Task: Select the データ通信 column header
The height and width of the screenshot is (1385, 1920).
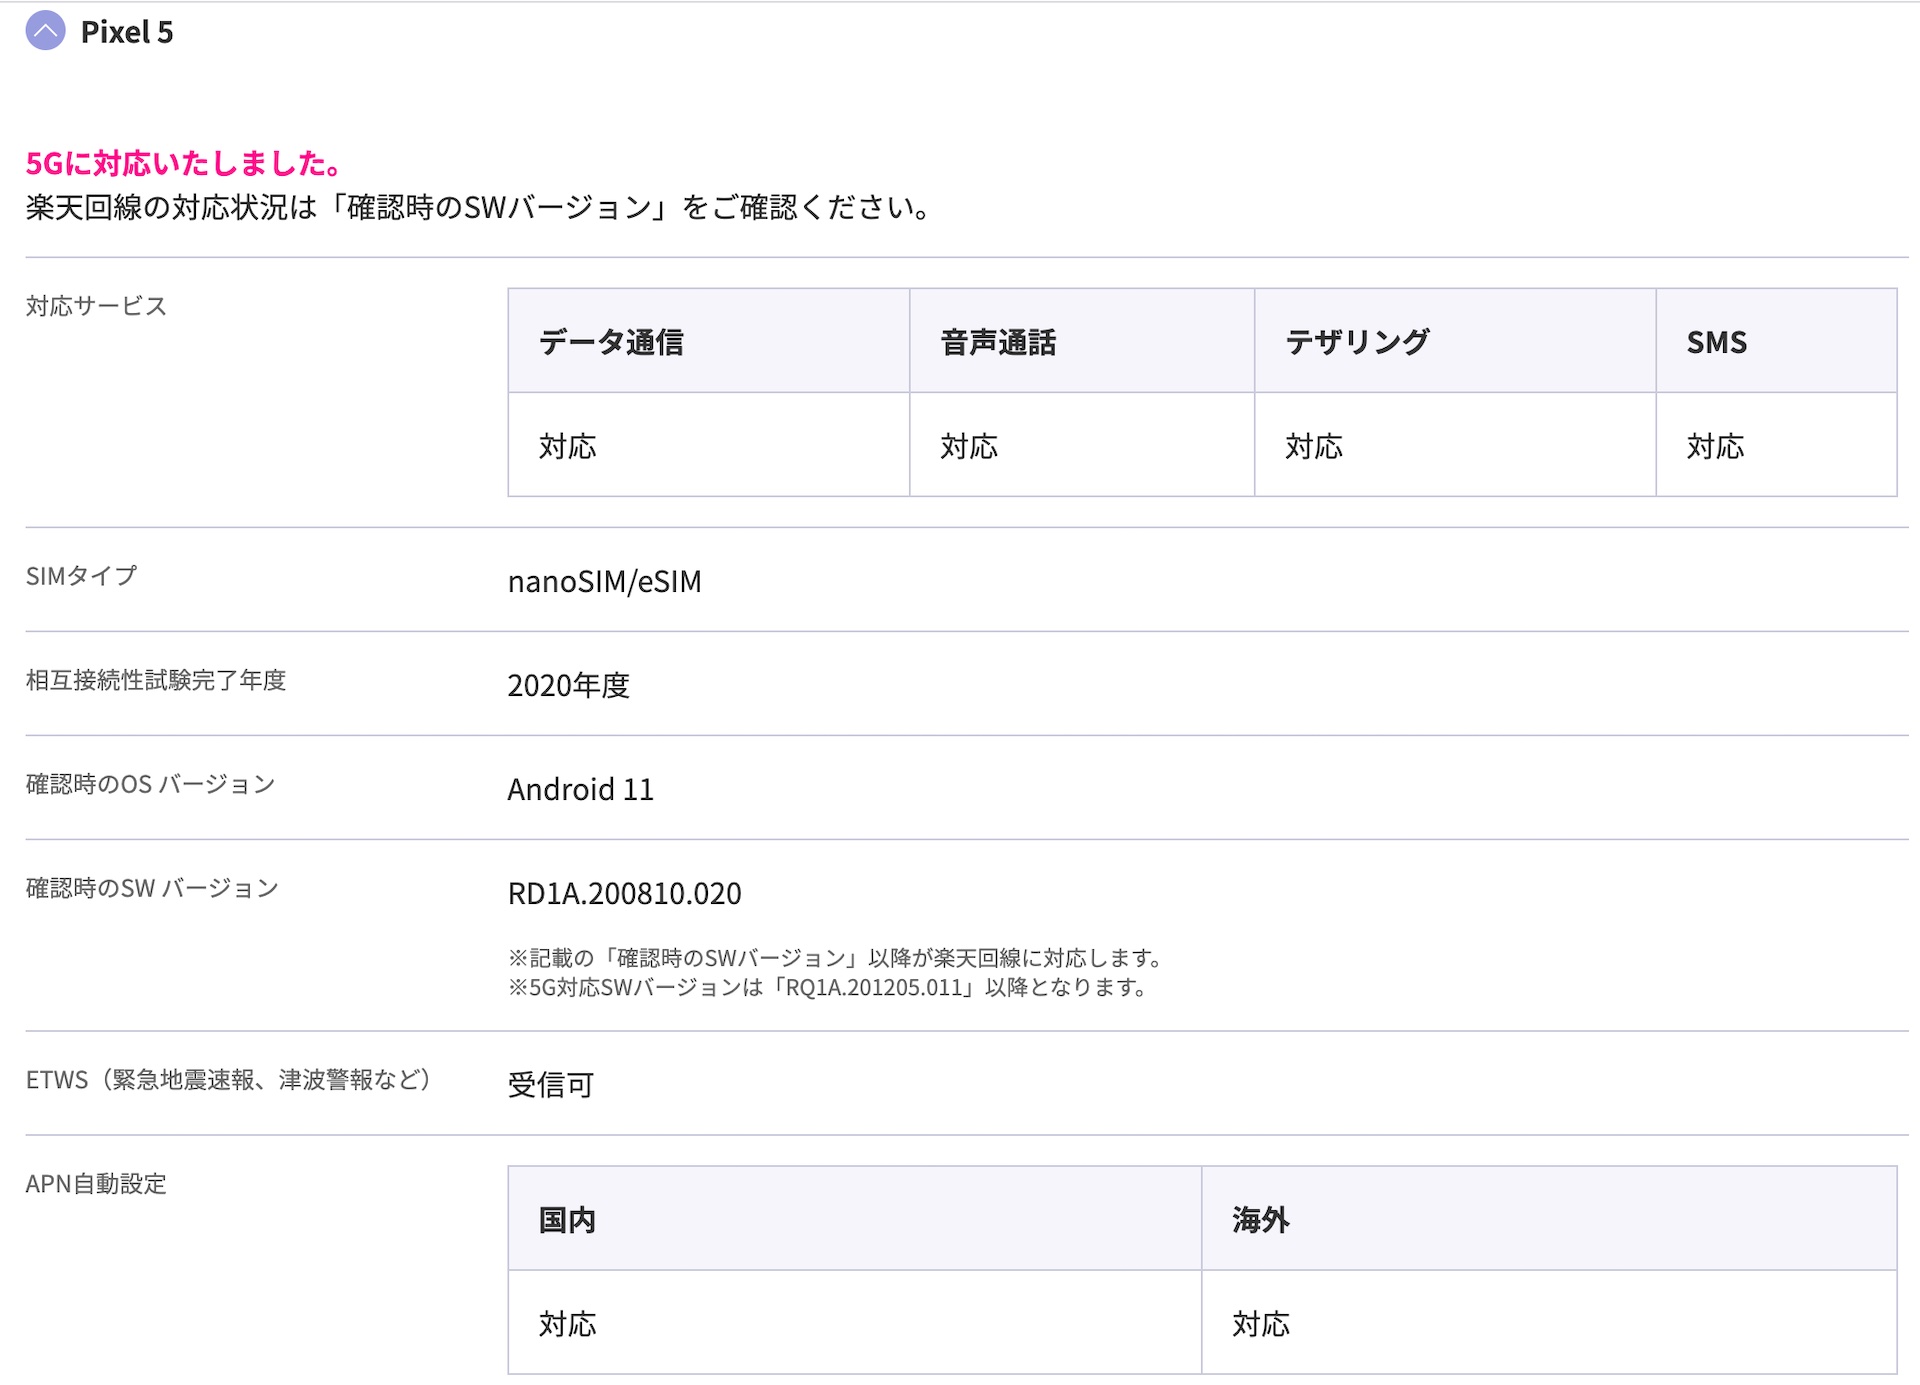Action: (612, 341)
